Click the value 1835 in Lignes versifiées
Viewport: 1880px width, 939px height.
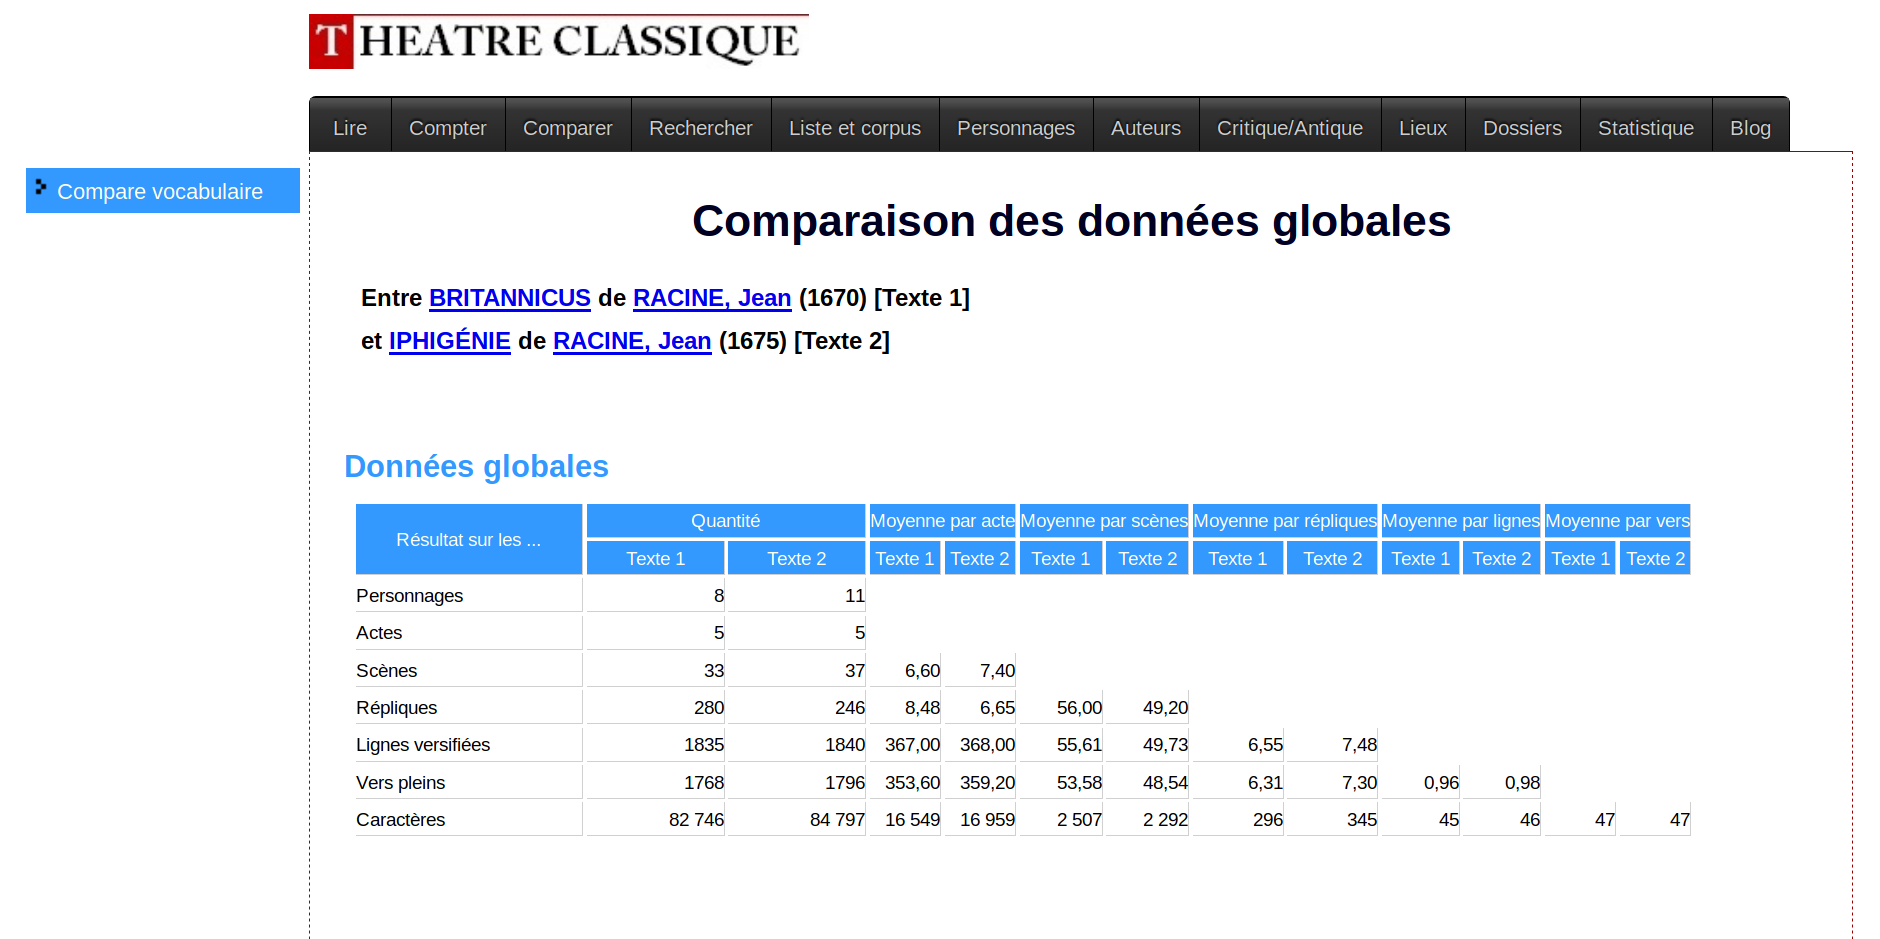click(704, 745)
